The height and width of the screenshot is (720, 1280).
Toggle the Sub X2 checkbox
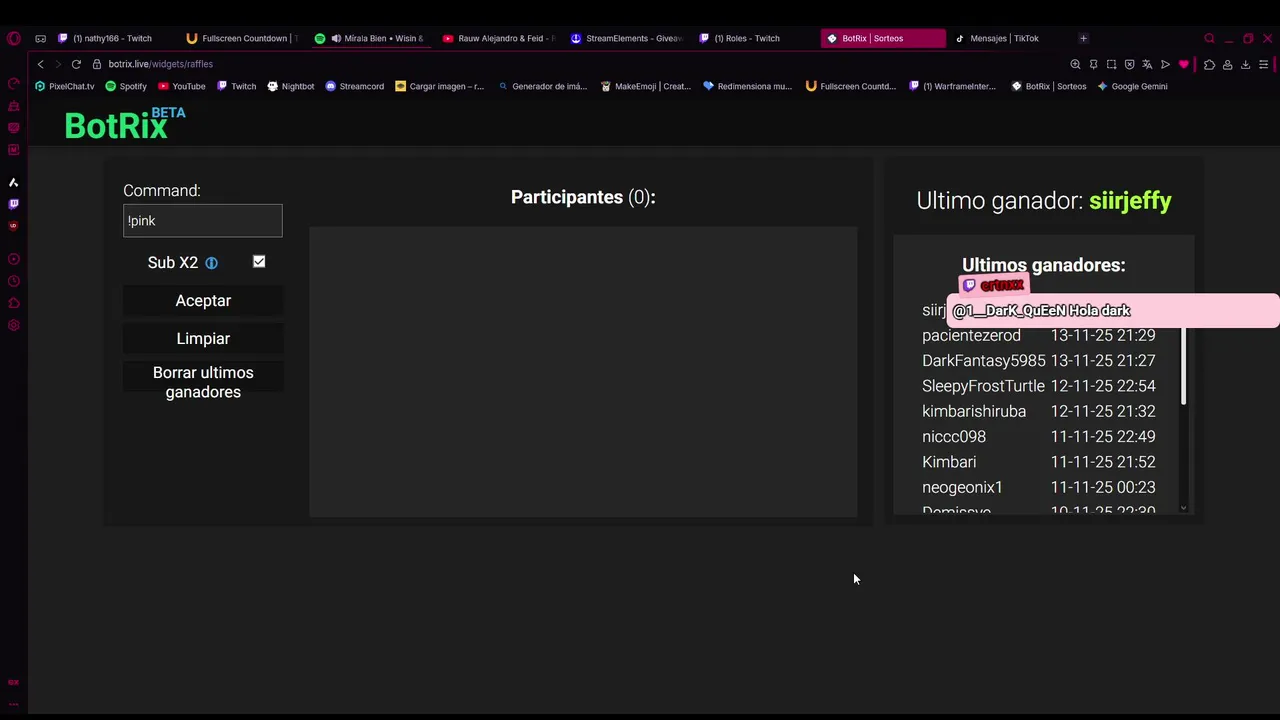[259, 262]
